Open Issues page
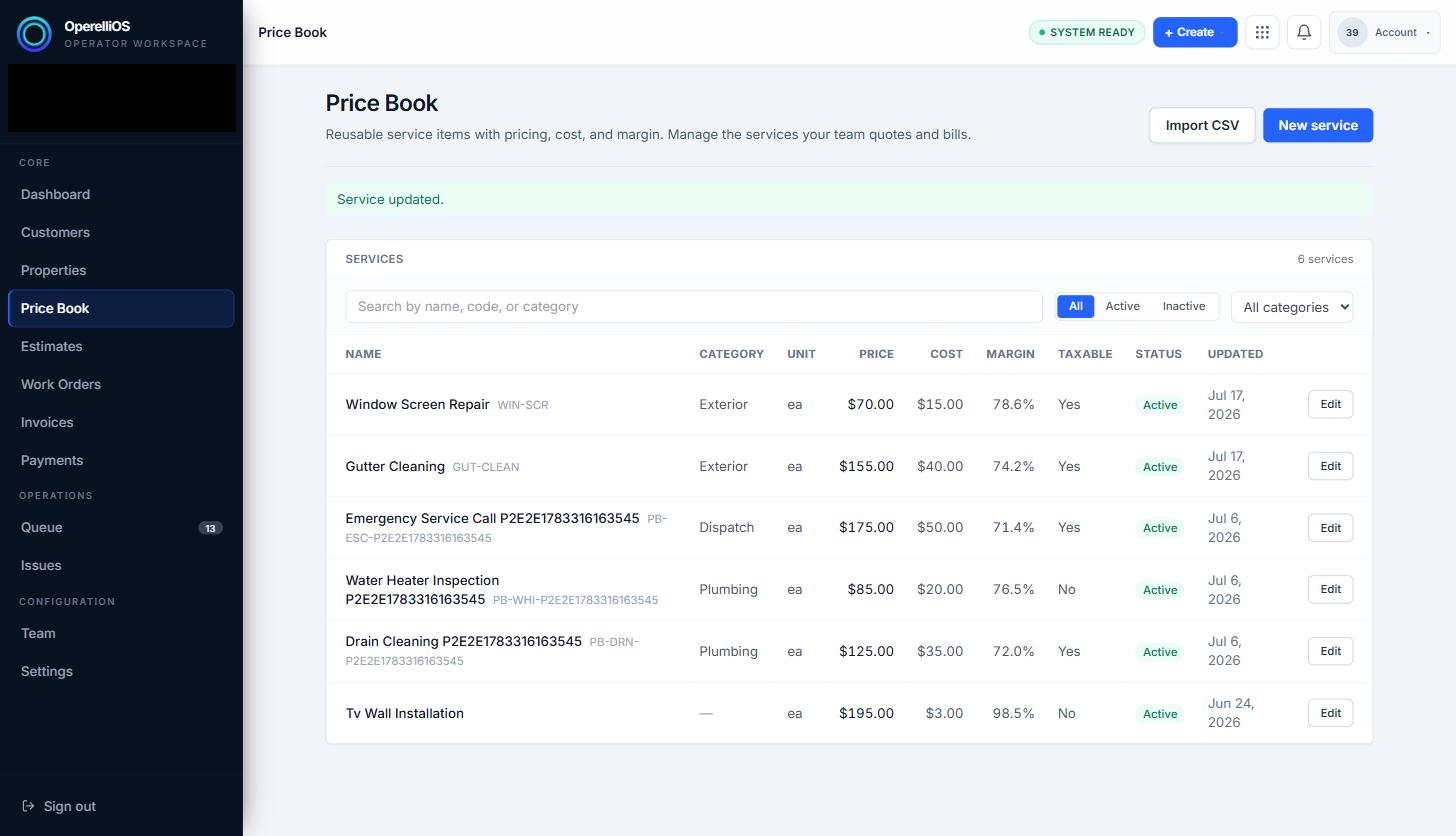The width and height of the screenshot is (1456, 836). [x=121, y=565]
